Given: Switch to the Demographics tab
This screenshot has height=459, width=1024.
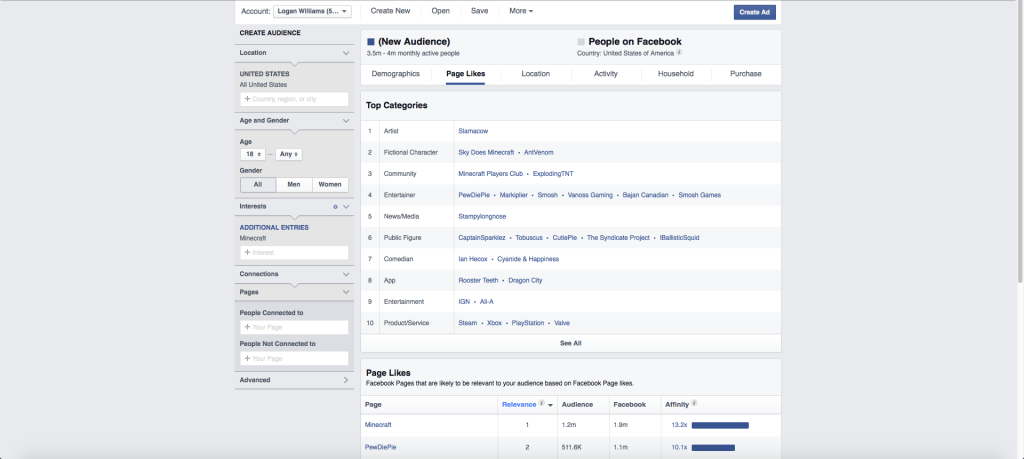Looking at the screenshot, I should tap(396, 74).
